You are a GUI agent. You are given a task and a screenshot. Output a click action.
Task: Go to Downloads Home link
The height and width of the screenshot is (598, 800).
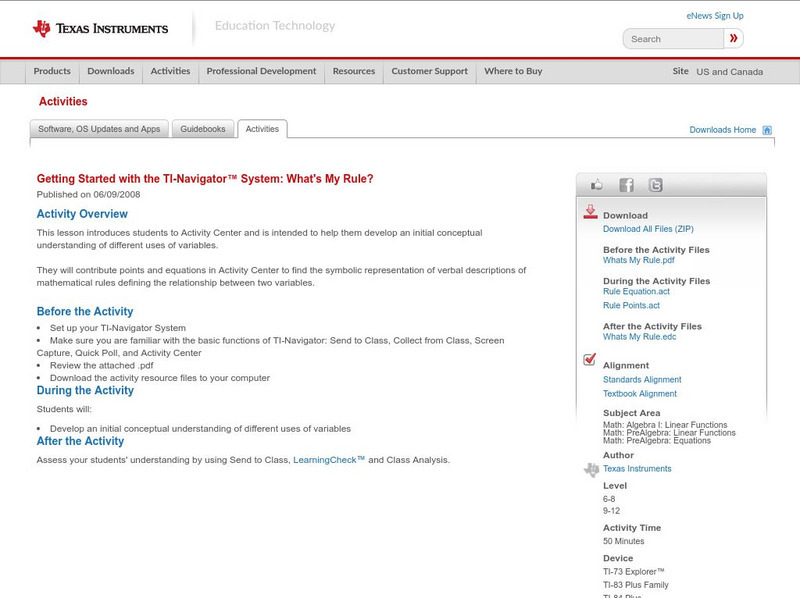click(722, 130)
